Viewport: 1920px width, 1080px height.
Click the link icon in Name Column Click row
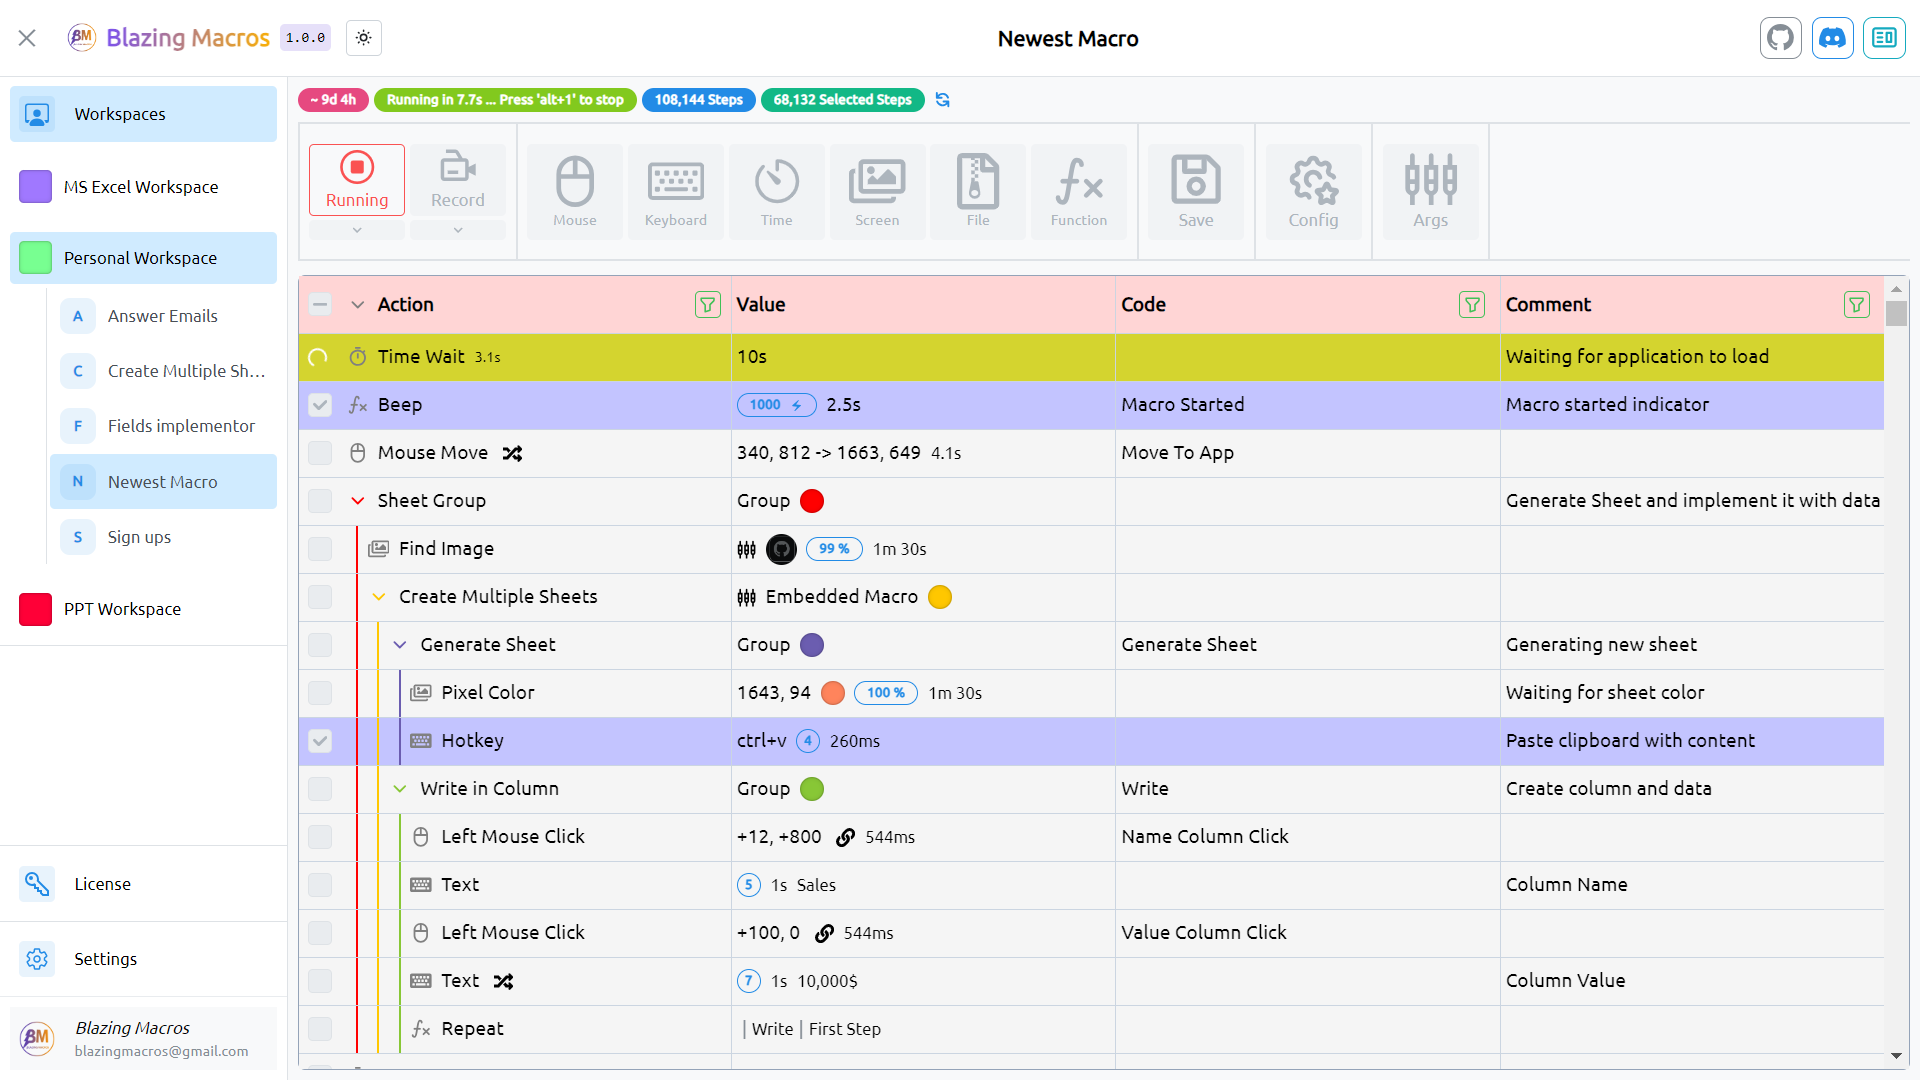pos(845,837)
